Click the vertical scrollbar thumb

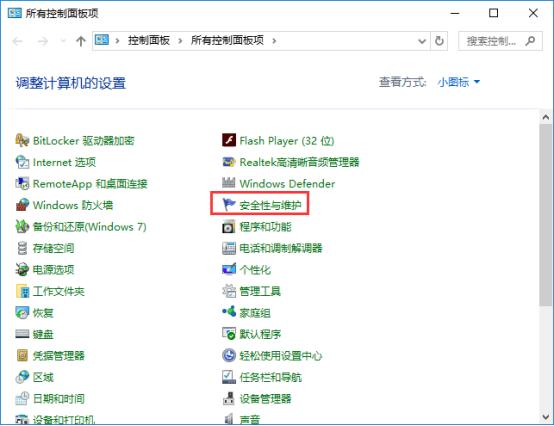546,215
